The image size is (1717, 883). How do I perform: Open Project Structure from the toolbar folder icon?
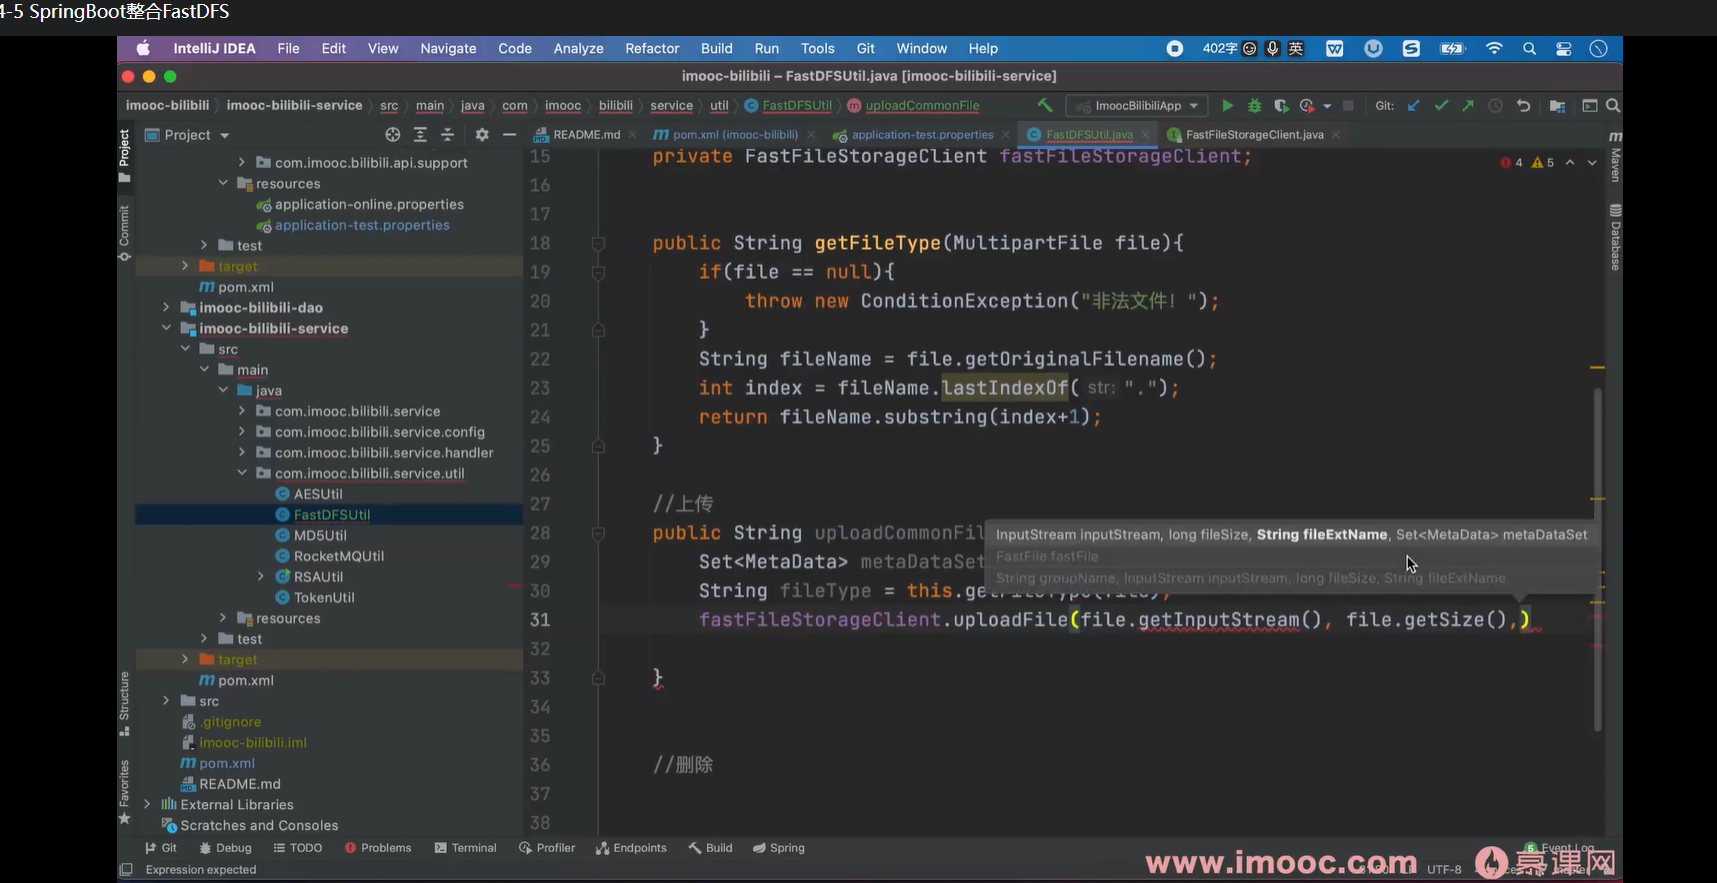(x=1557, y=105)
